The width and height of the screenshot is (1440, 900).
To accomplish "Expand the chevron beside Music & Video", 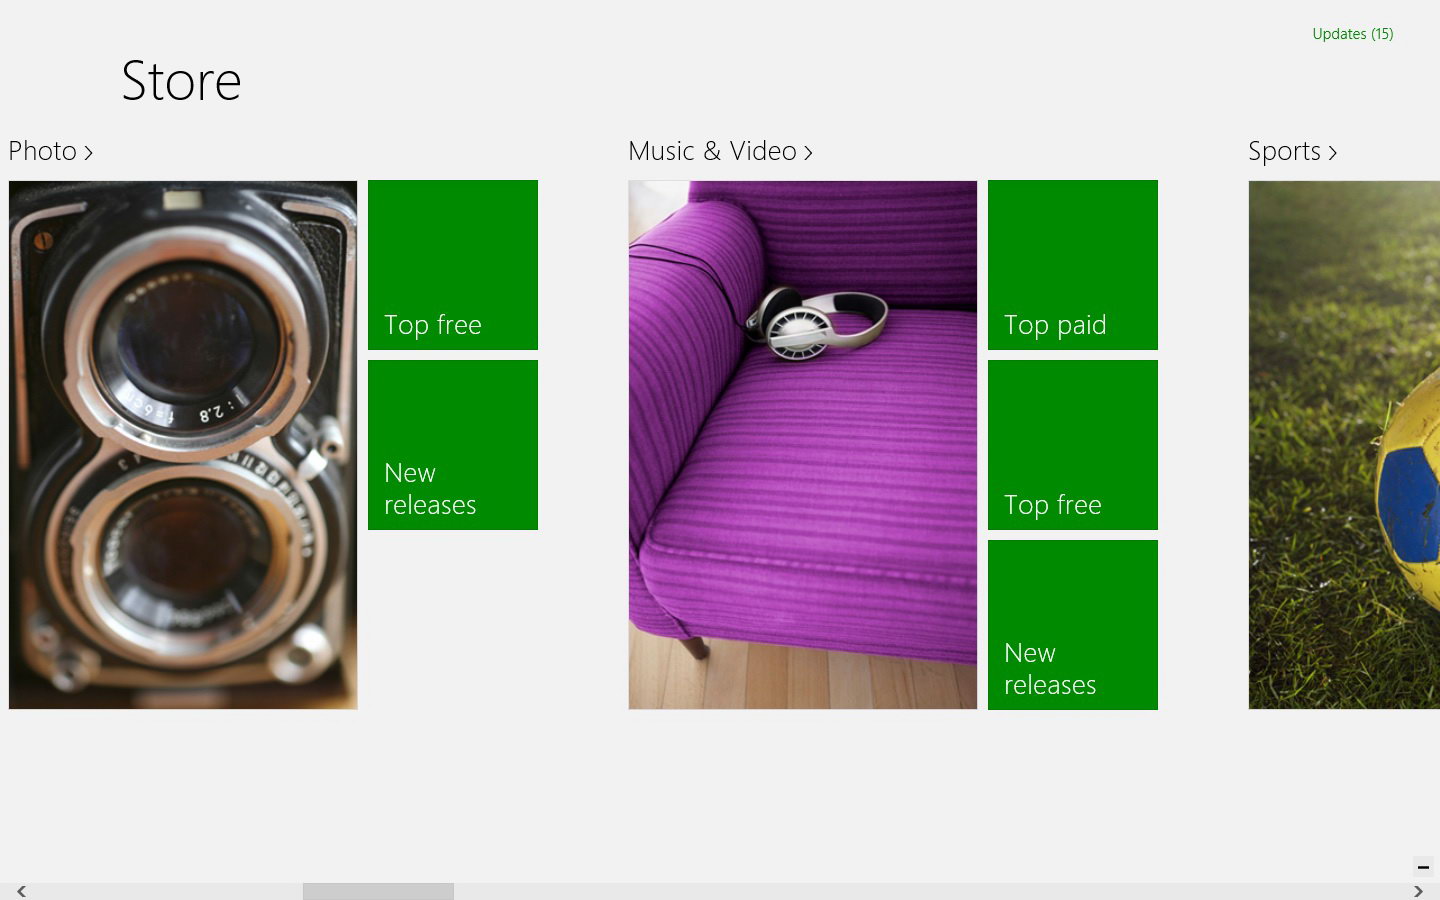I will click(808, 152).
